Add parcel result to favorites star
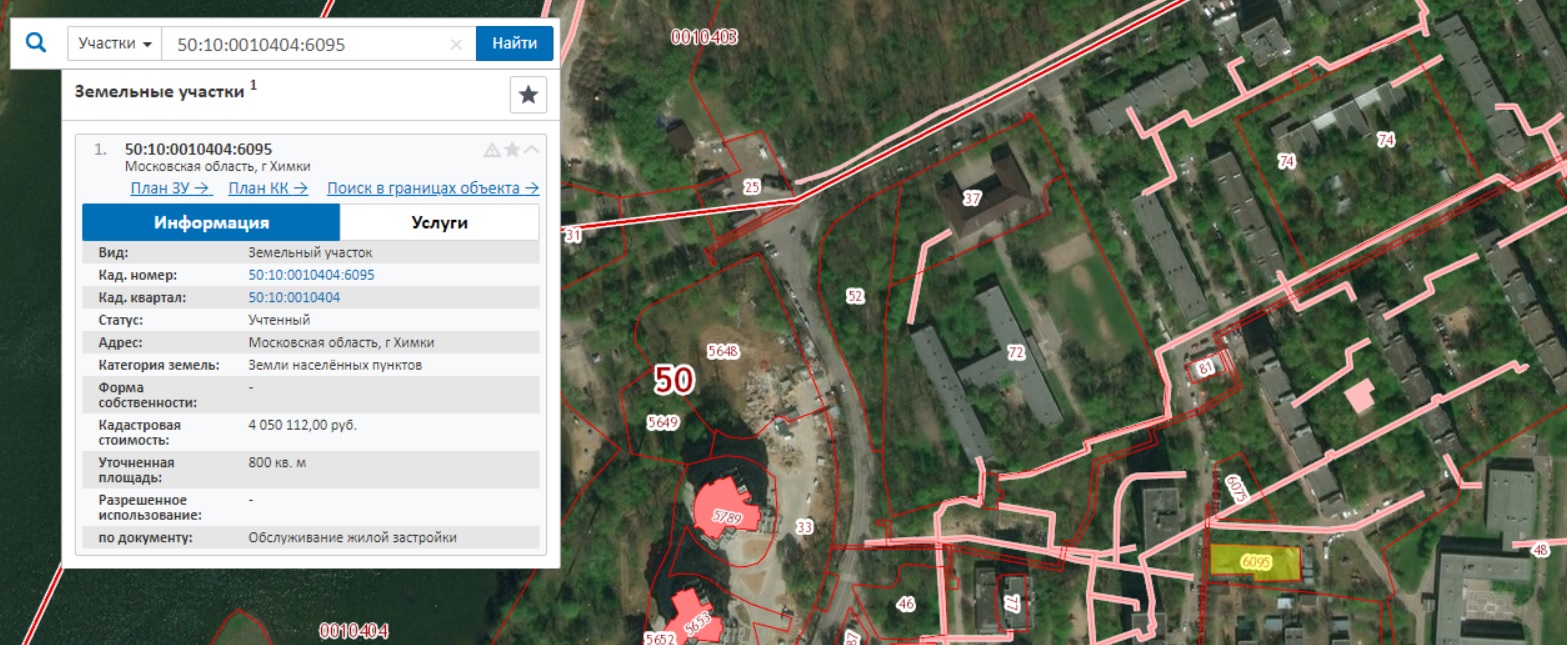Viewport: 1567px width, 645px height. 512,150
